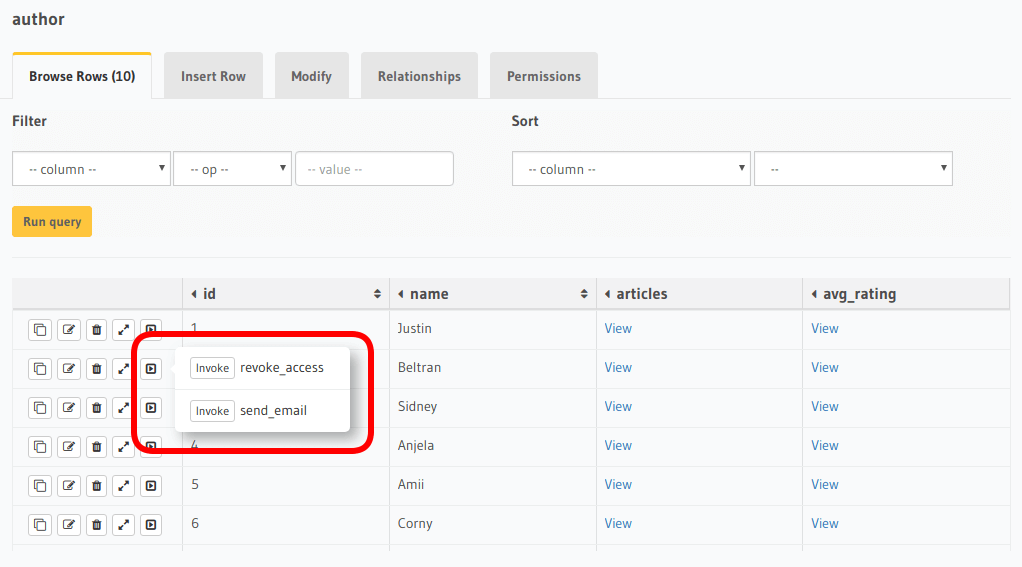Open the filter column dropdown
Screen dimensions: 1022x567
point(91,169)
